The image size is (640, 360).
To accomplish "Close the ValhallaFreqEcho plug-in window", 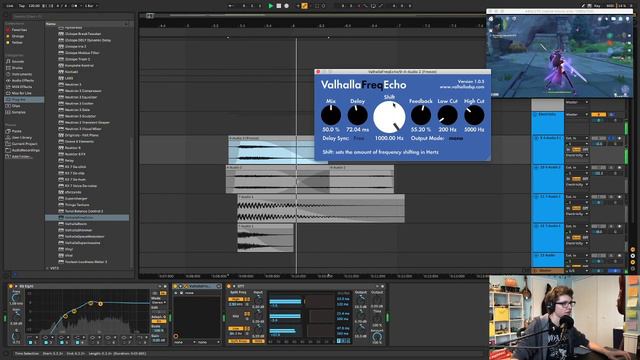I will 318,72.
